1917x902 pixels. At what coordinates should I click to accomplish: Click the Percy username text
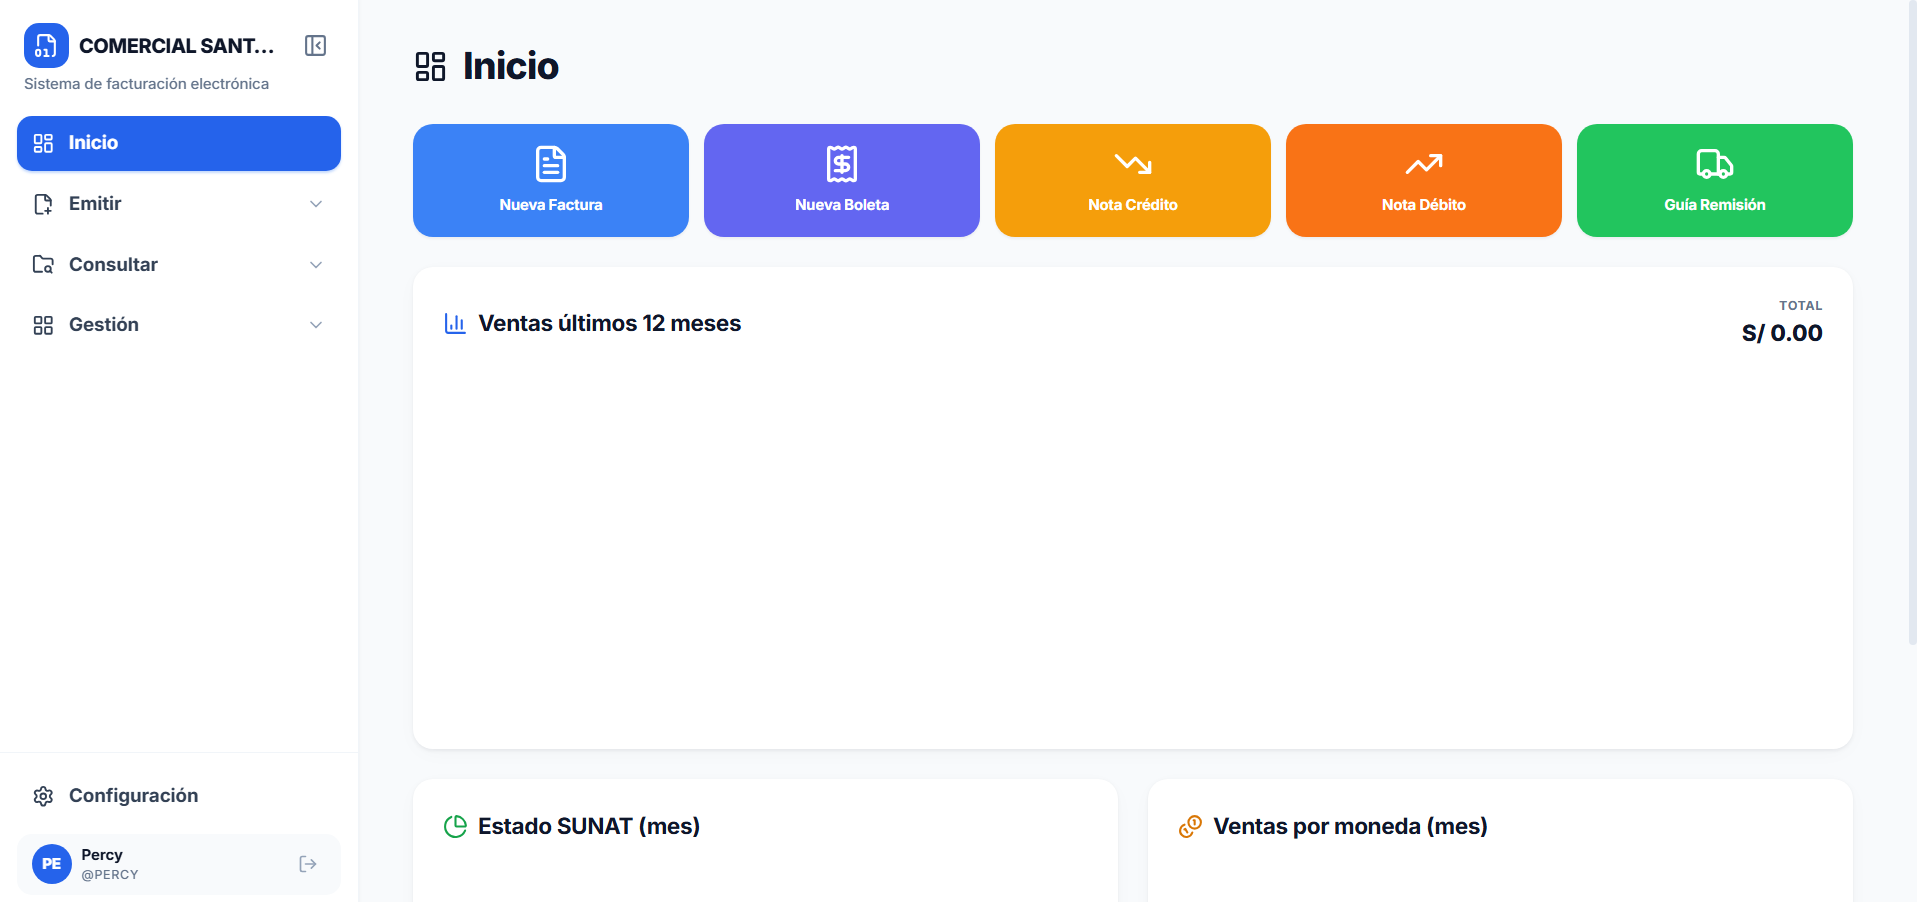[x=102, y=855]
